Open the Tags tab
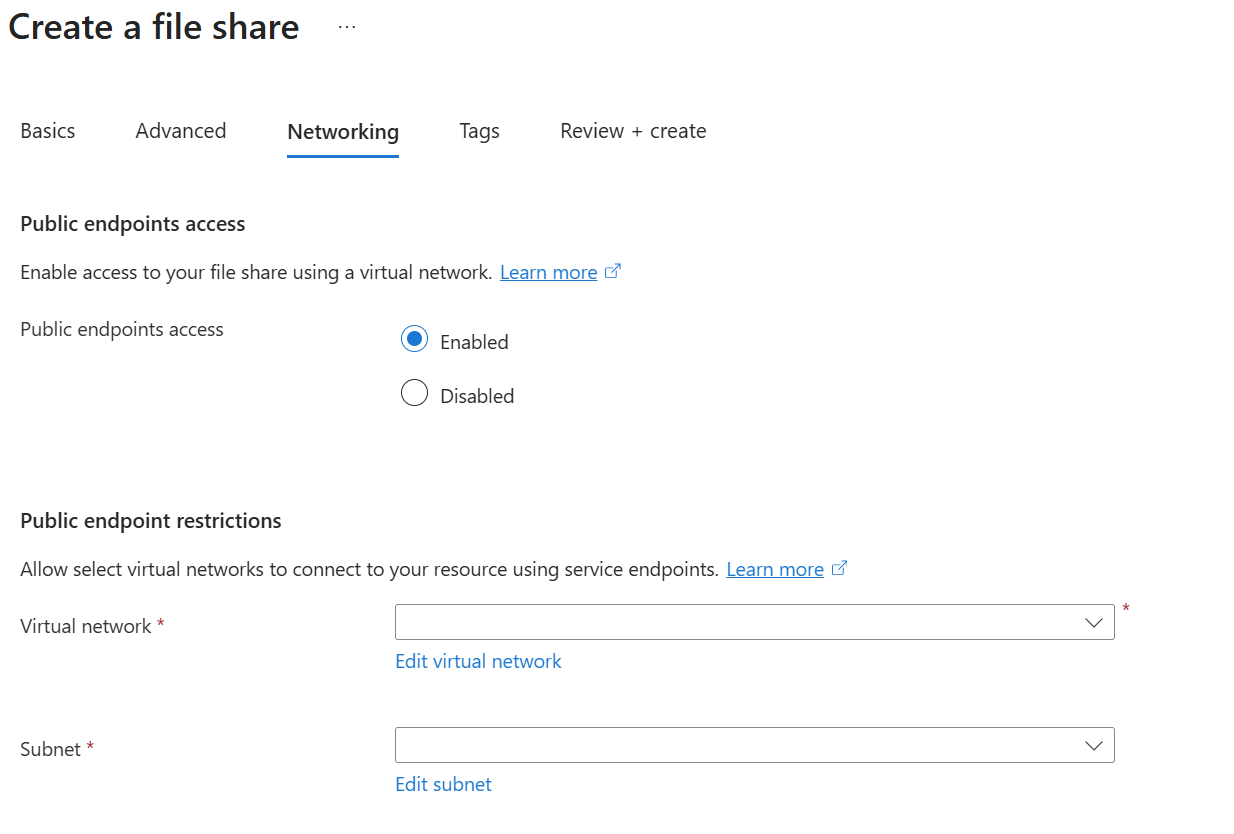The height and width of the screenshot is (834, 1234). point(479,130)
